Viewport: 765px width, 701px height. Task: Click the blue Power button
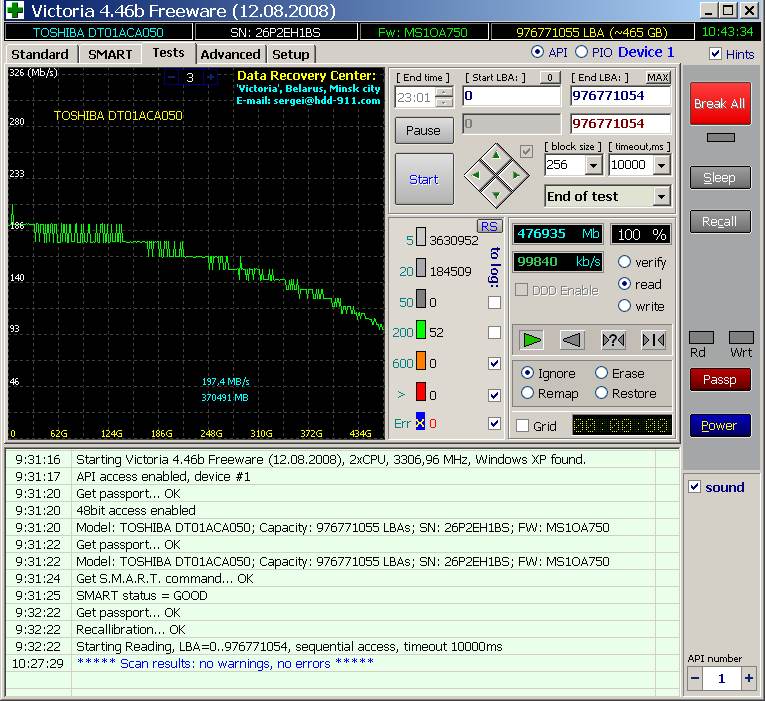tap(720, 425)
